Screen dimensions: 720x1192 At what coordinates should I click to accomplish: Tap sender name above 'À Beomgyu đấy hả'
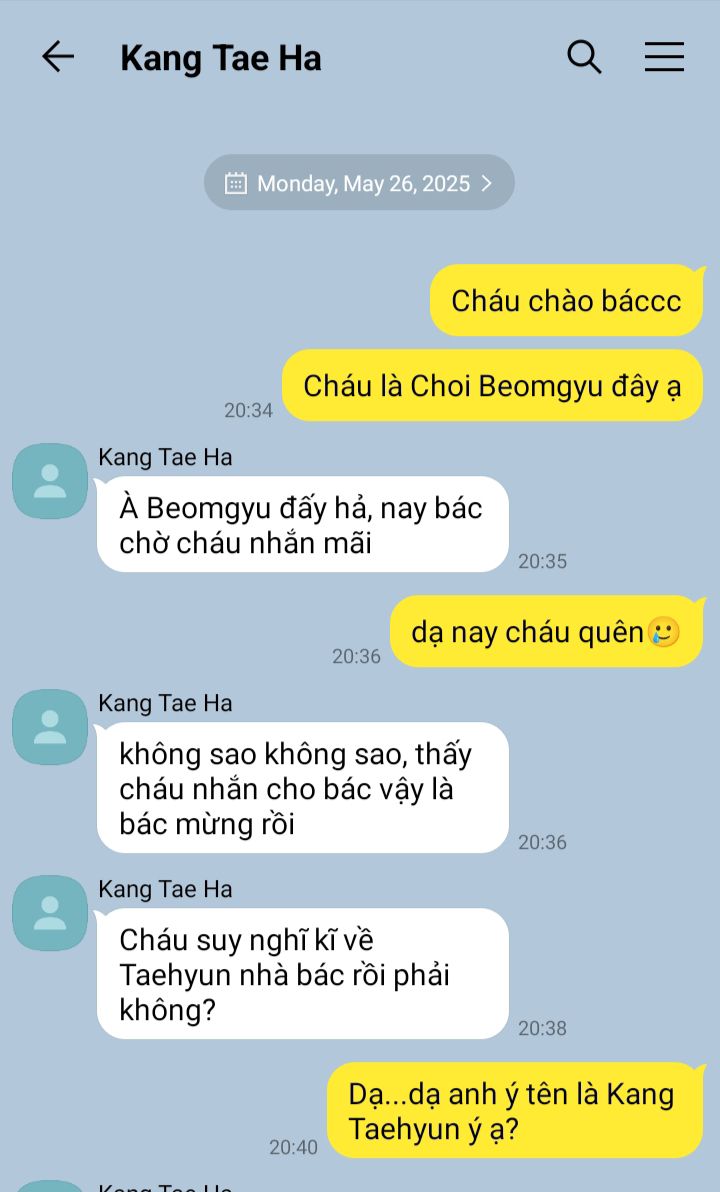pos(165,457)
